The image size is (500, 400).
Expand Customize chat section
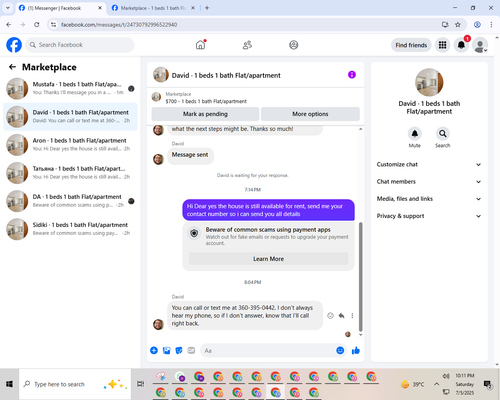(429, 164)
